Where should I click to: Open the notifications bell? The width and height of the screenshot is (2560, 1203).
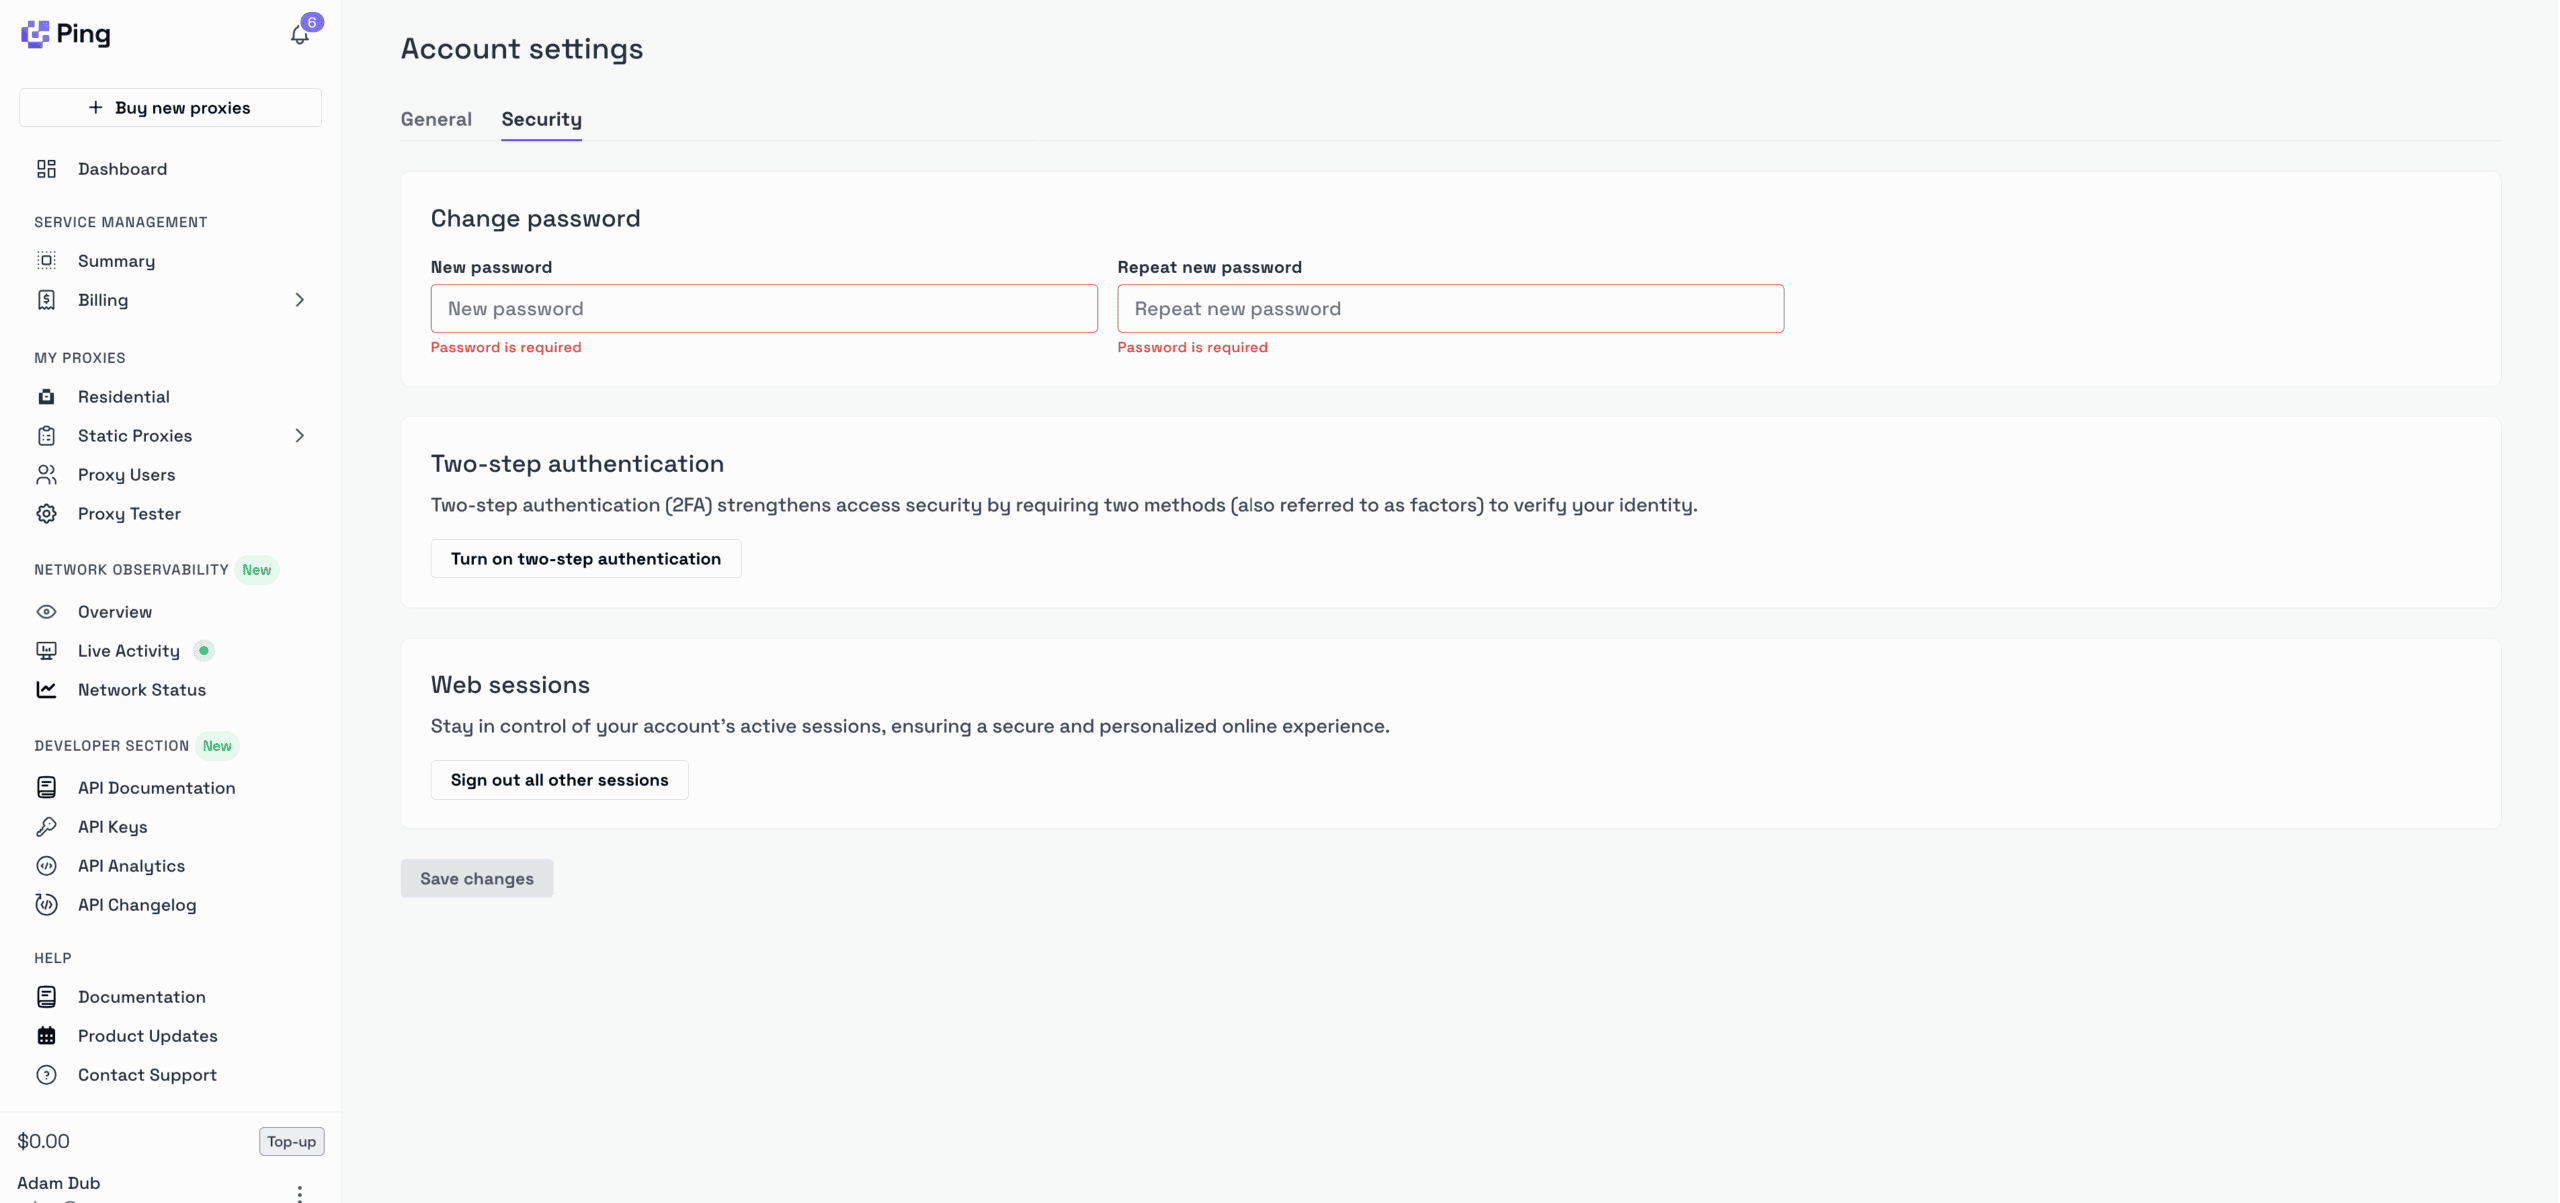click(x=299, y=35)
